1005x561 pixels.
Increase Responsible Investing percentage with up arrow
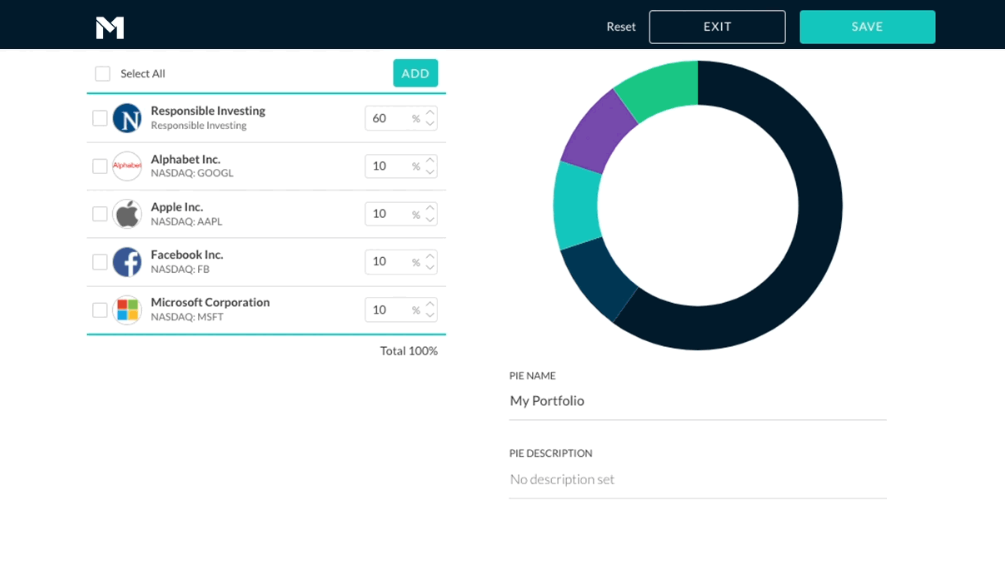pyautogui.click(x=430, y=113)
